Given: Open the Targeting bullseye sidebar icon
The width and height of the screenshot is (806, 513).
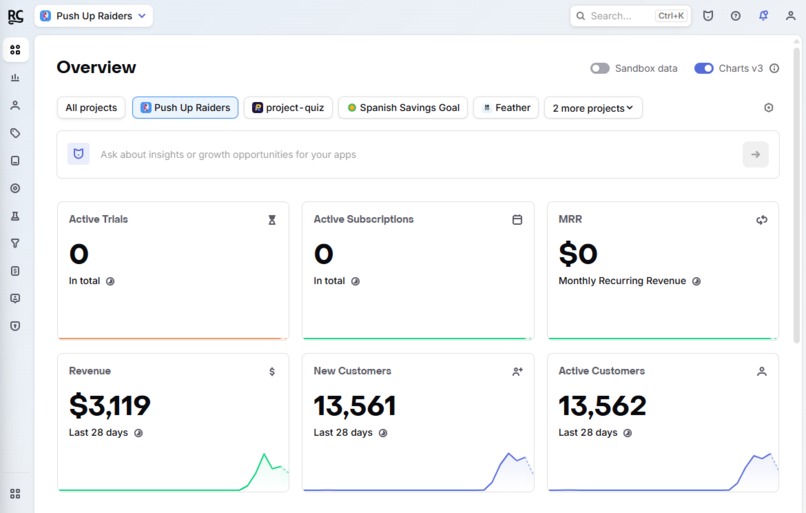Looking at the screenshot, I should coord(15,188).
